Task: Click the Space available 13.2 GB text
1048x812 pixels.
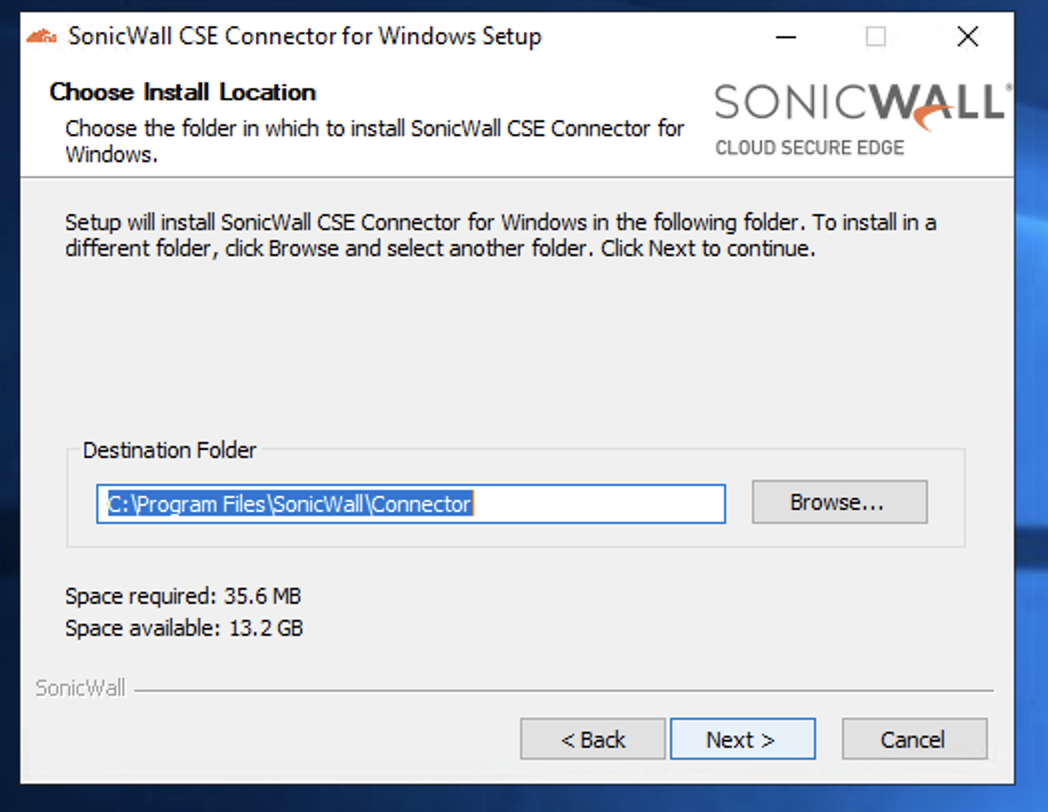Action: (184, 629)
